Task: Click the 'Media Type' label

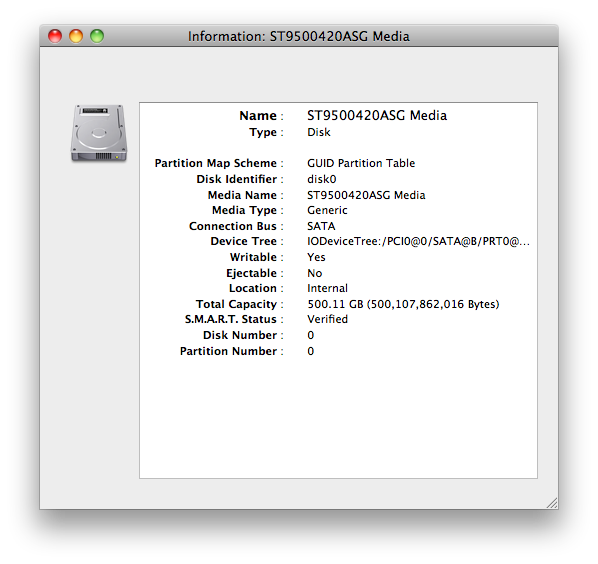Action: 244,210
